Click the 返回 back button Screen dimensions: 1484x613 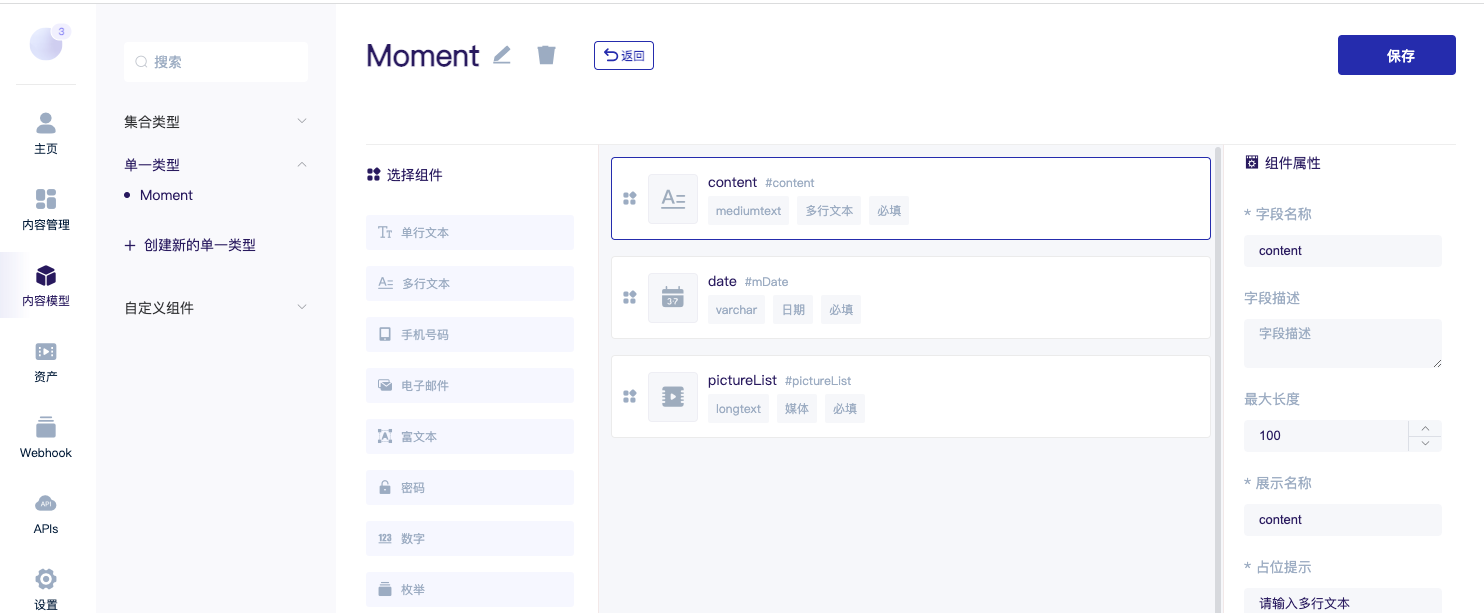[624, 55]
